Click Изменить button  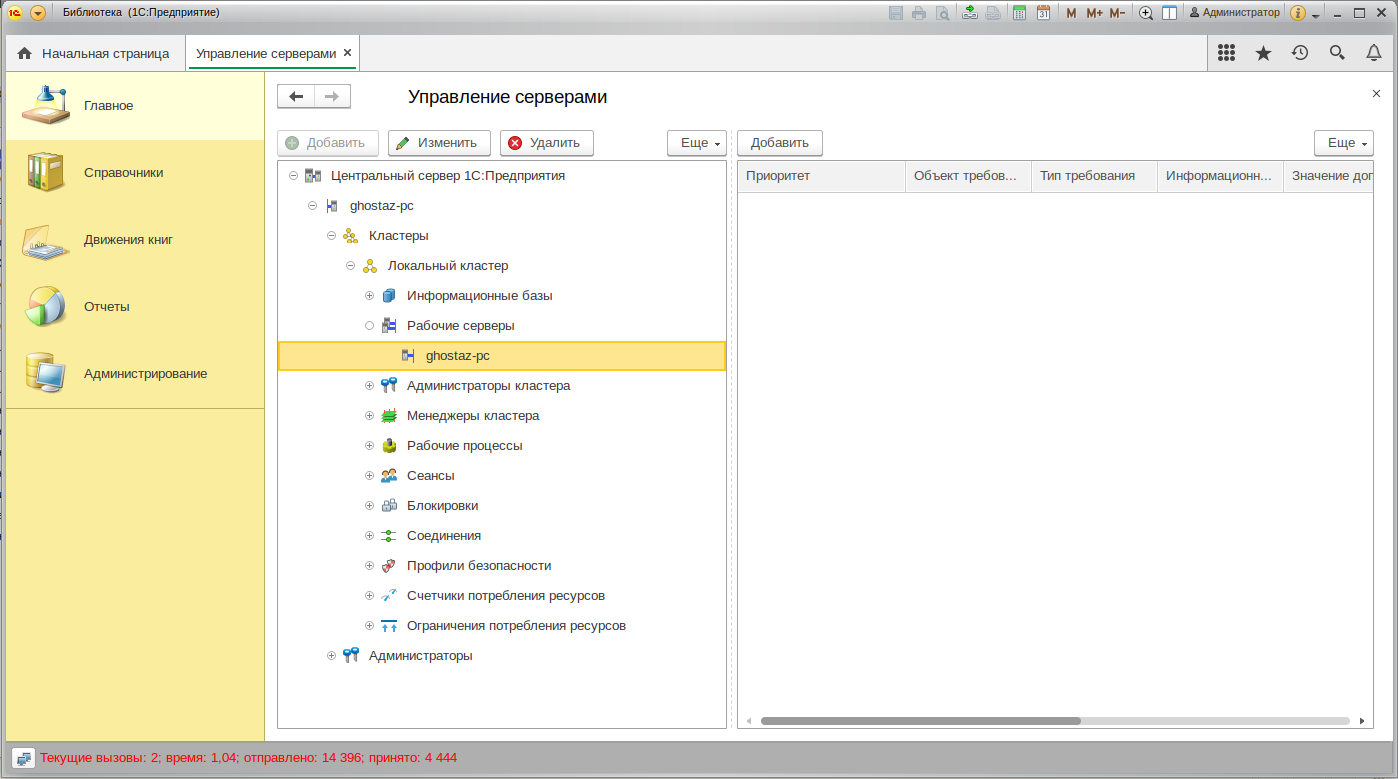point(439,143)
